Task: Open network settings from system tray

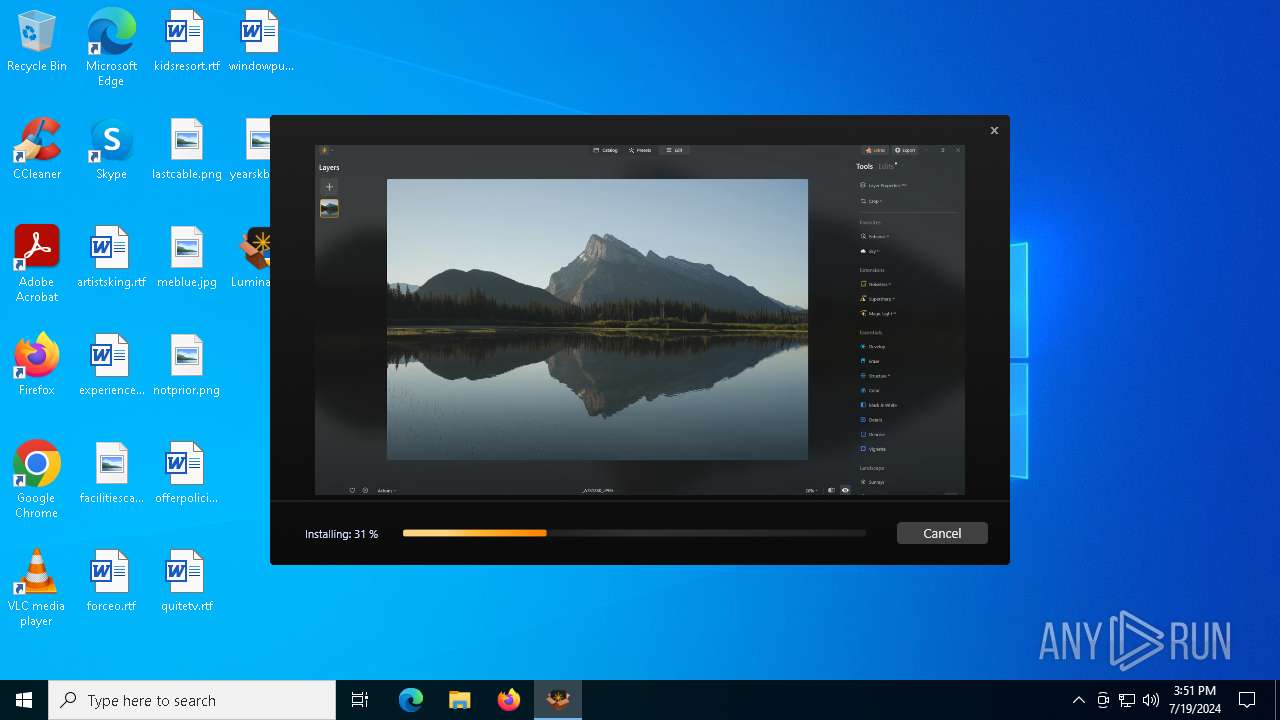Action: coord(1127,700)
